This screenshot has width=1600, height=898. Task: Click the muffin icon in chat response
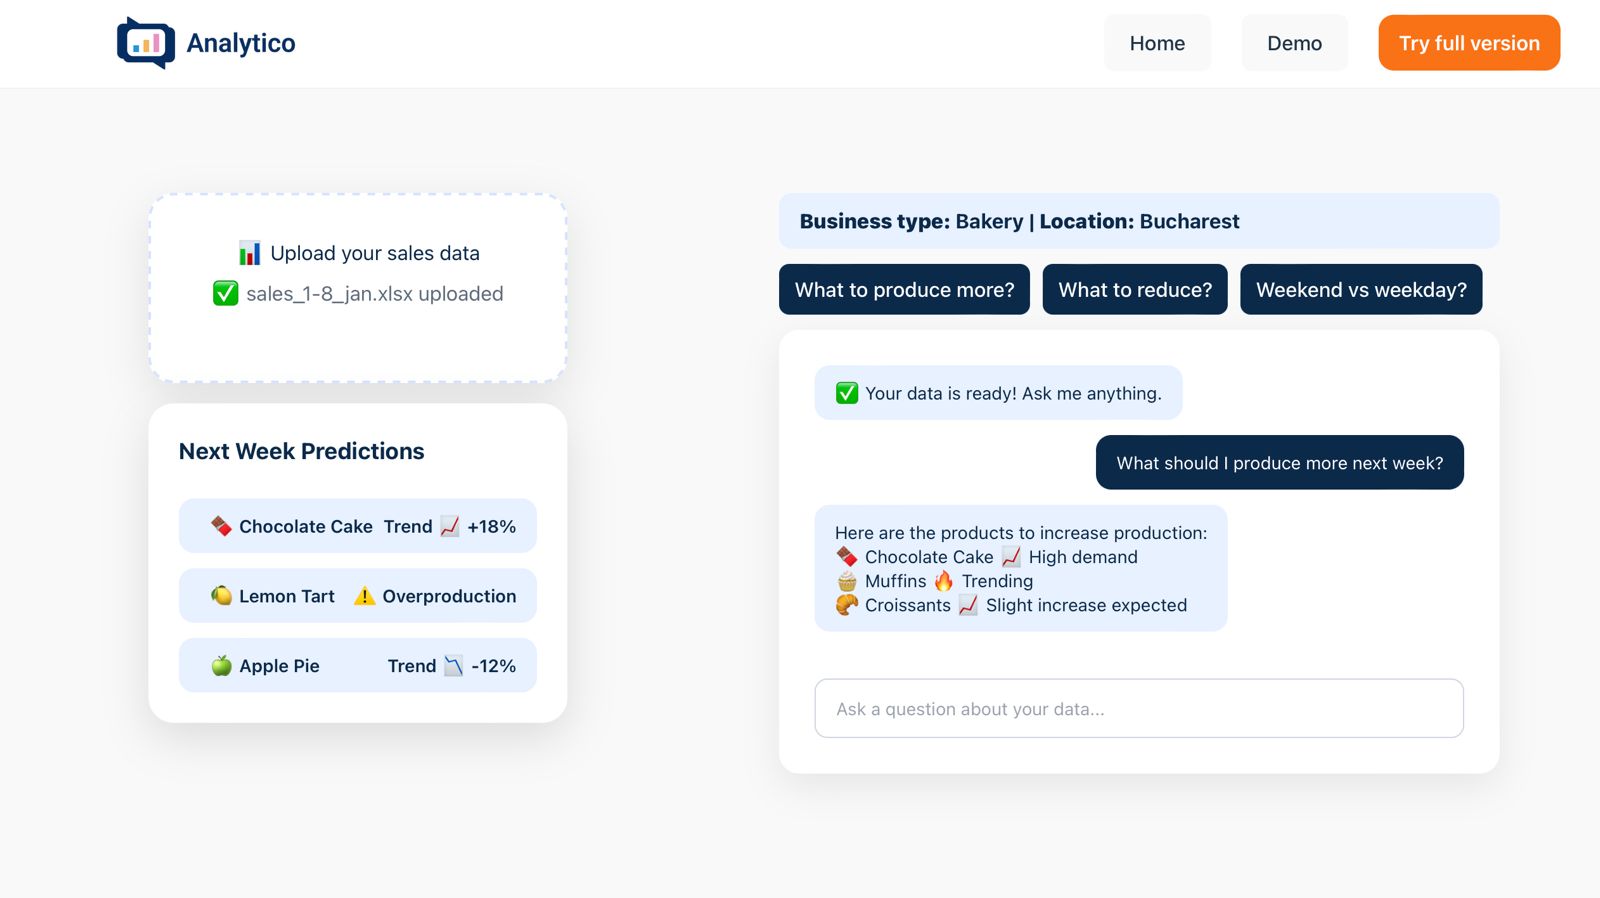pos(847,581)
